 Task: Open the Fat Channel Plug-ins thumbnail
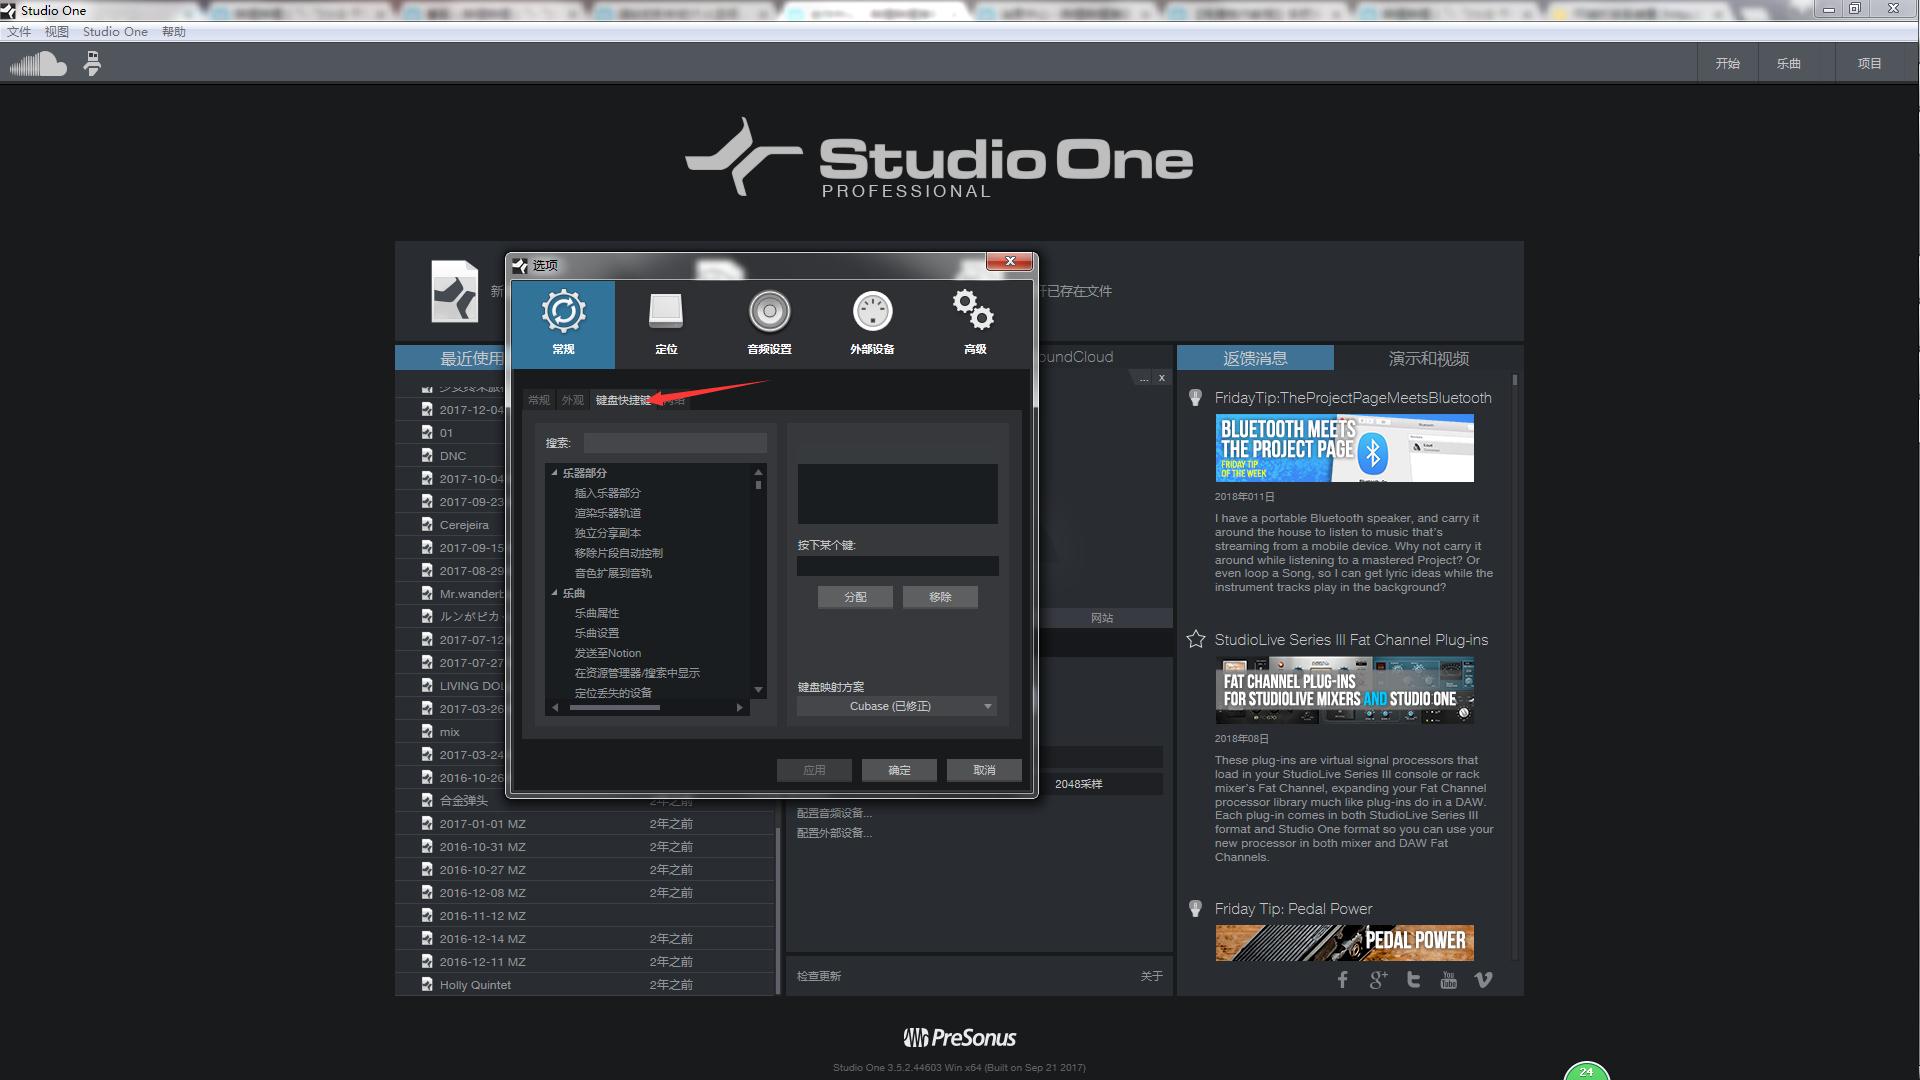(1344, 690)
